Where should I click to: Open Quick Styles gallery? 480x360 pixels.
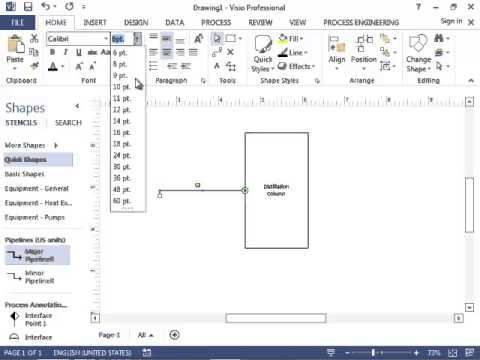pos(263,54)
